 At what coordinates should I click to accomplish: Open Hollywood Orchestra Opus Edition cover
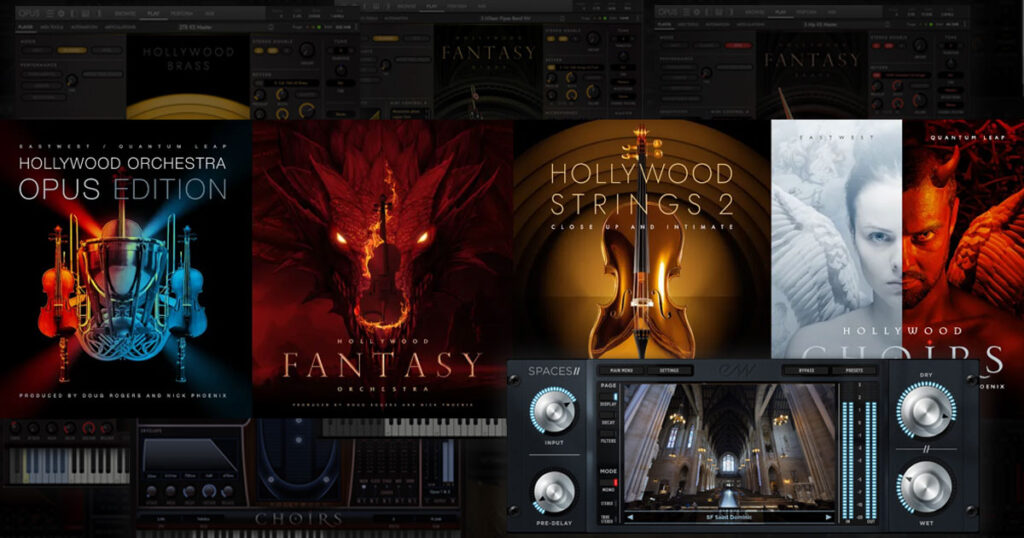click(126, 268)
